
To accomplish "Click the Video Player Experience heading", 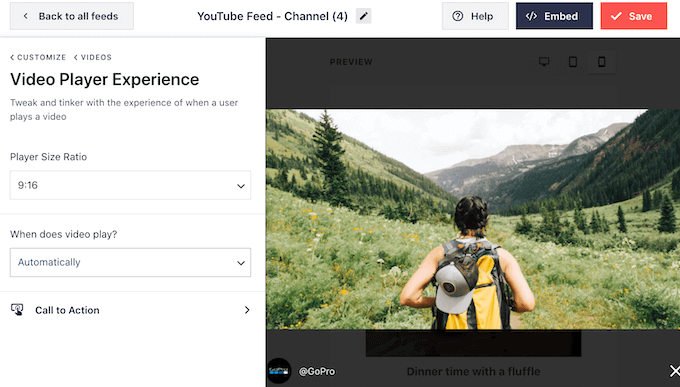I will pos(105,79).
